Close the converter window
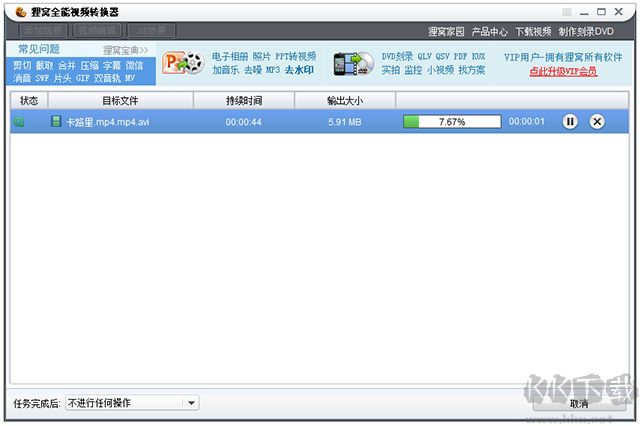This screenshot has height=426, width=640. coord(618,12)
